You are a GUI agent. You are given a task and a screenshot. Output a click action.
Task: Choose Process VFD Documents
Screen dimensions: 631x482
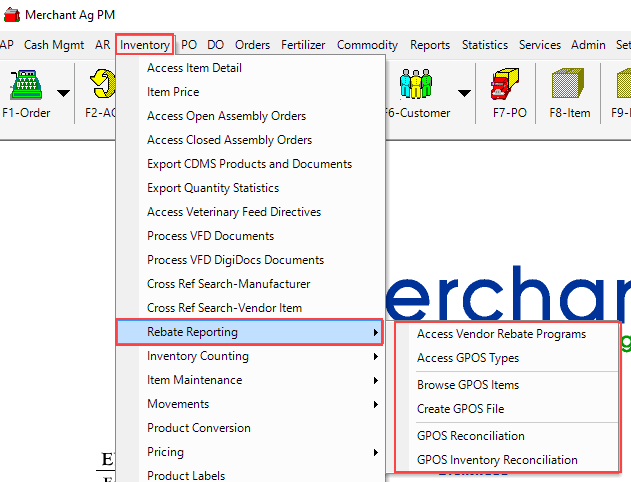coord(210,236)
